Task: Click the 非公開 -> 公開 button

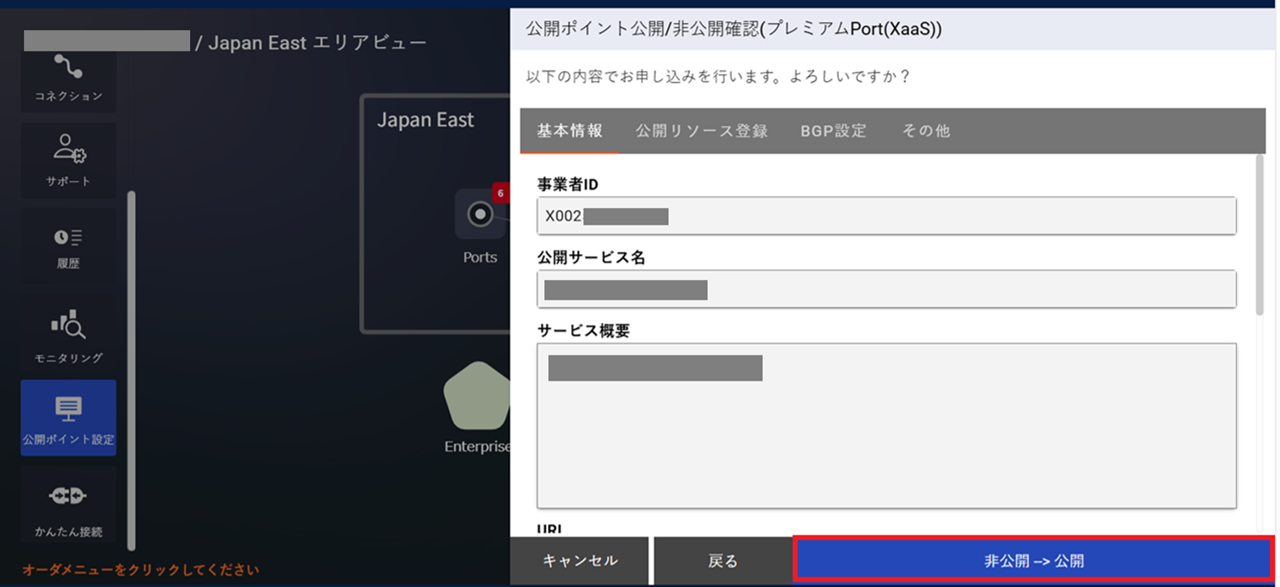Action: [1033, 560]
